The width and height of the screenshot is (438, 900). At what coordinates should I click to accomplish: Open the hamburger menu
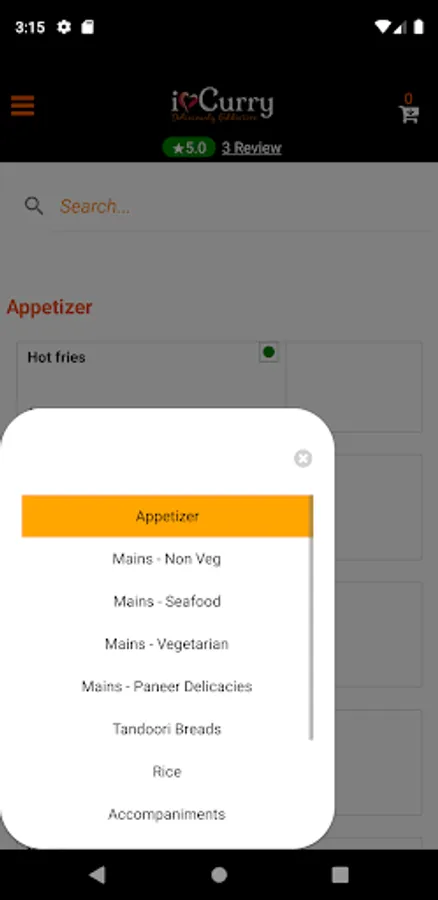click(x=22, y=106)
